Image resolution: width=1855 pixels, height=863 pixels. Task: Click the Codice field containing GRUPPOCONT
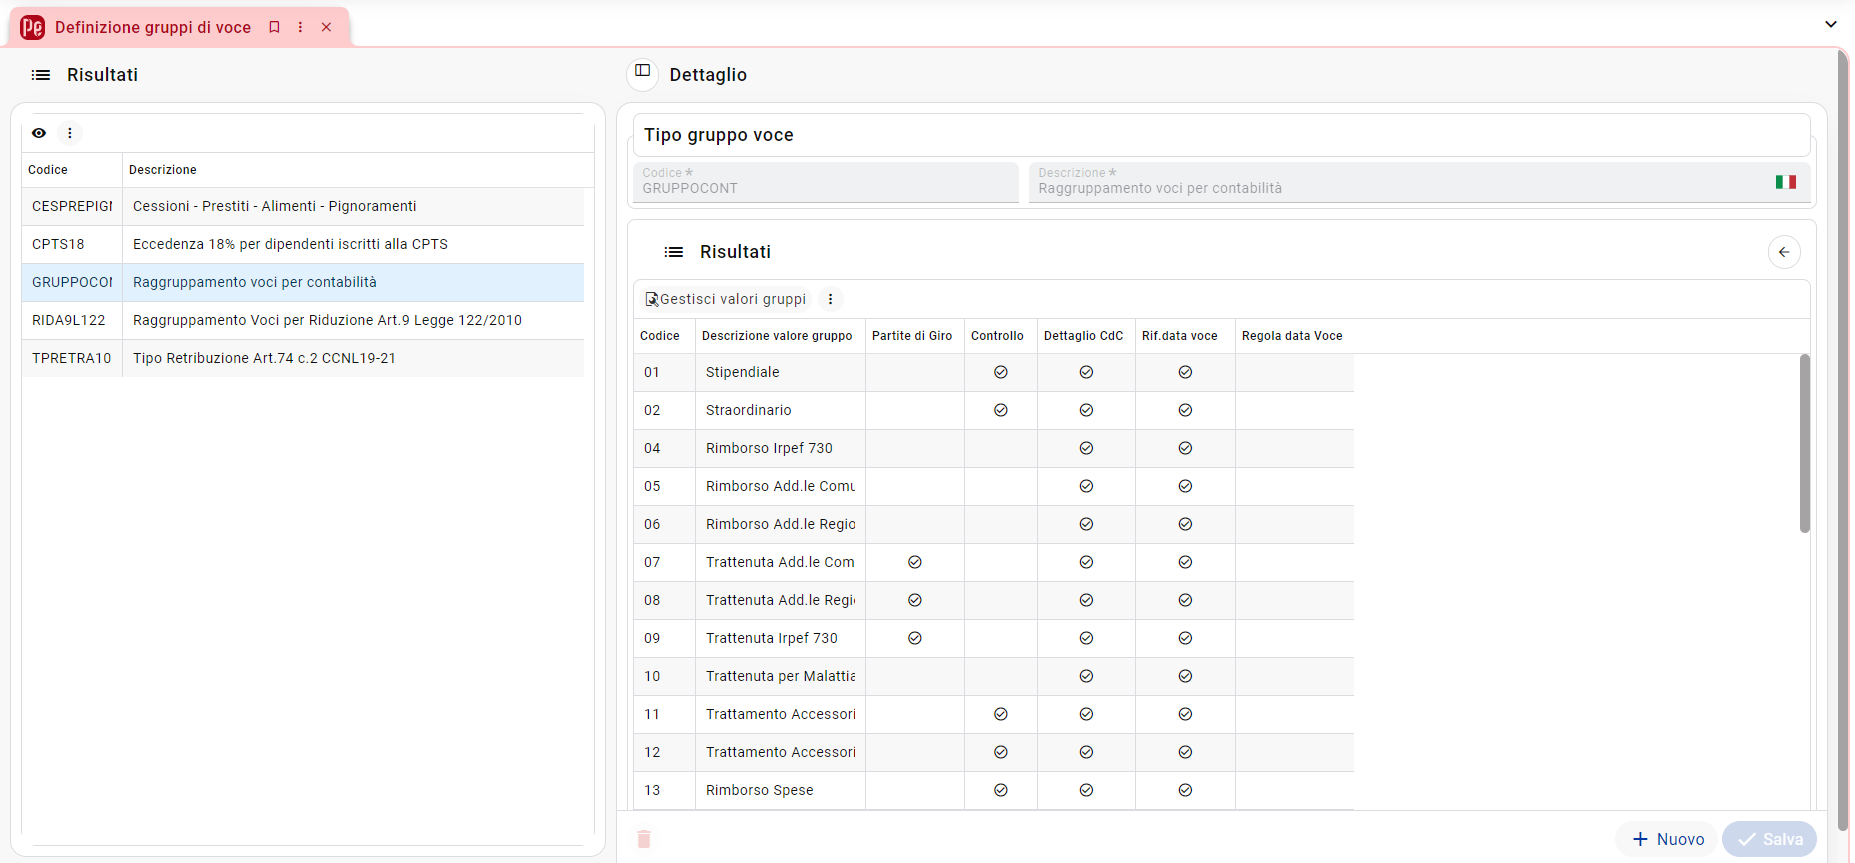826,182
